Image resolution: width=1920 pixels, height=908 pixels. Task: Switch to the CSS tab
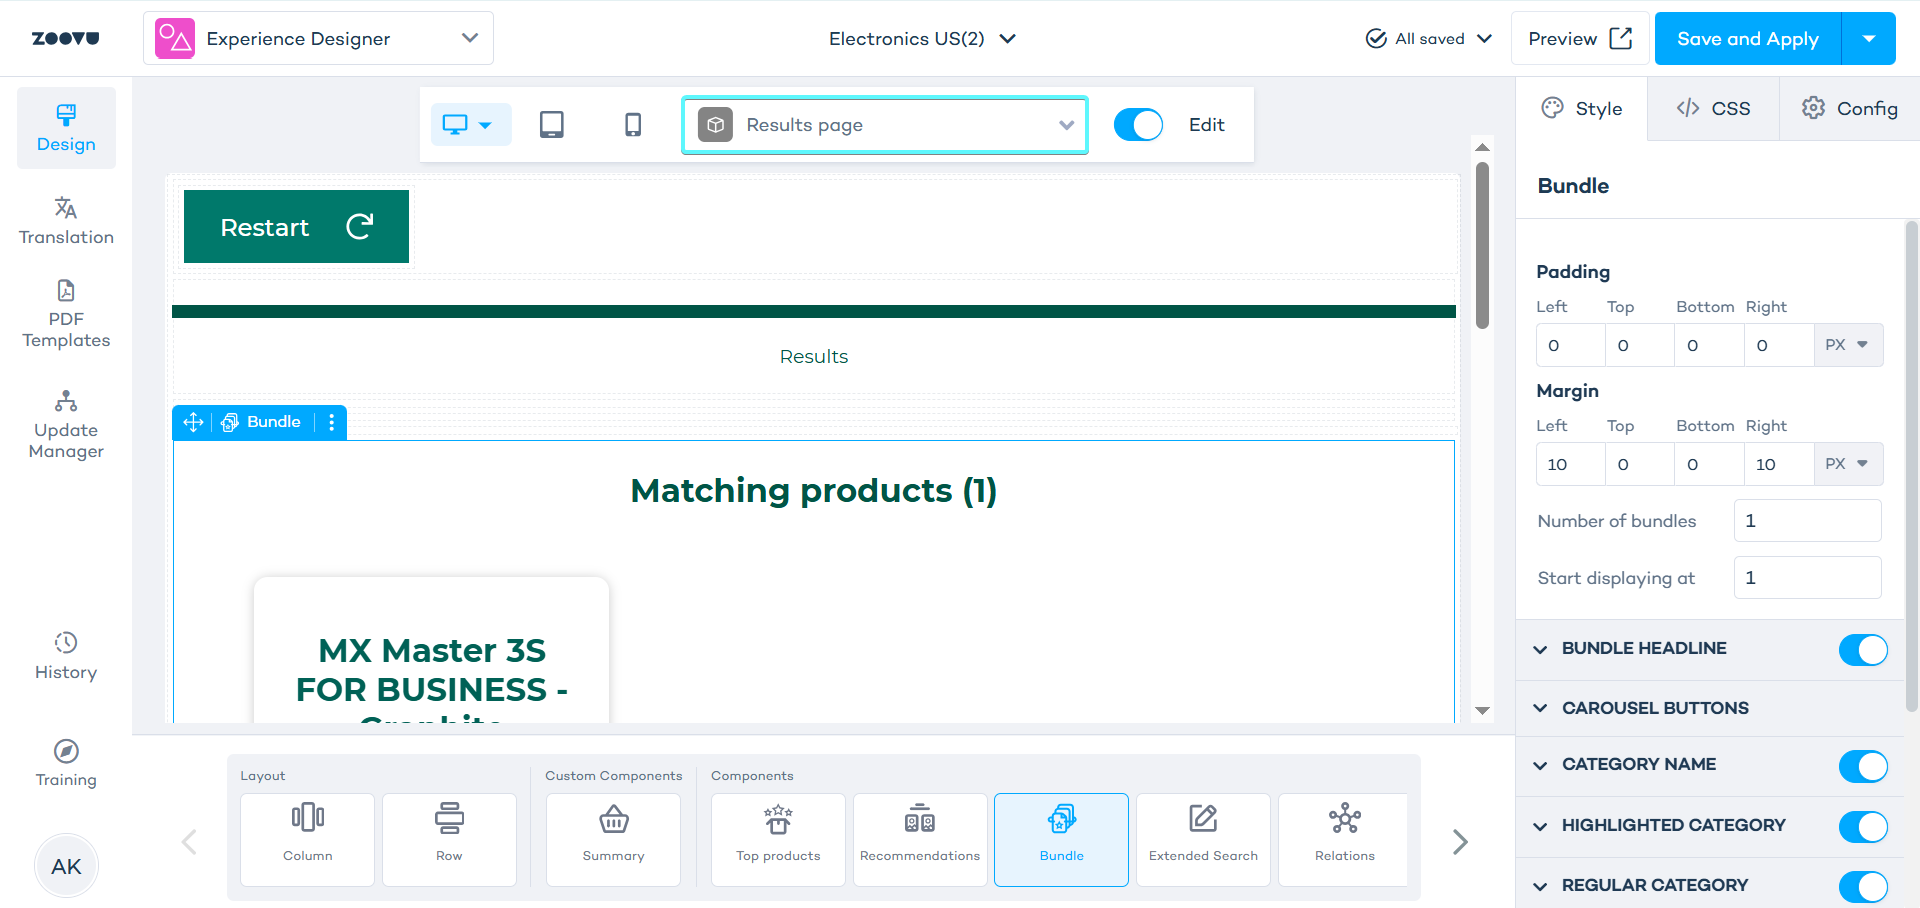click(1713, 109)
